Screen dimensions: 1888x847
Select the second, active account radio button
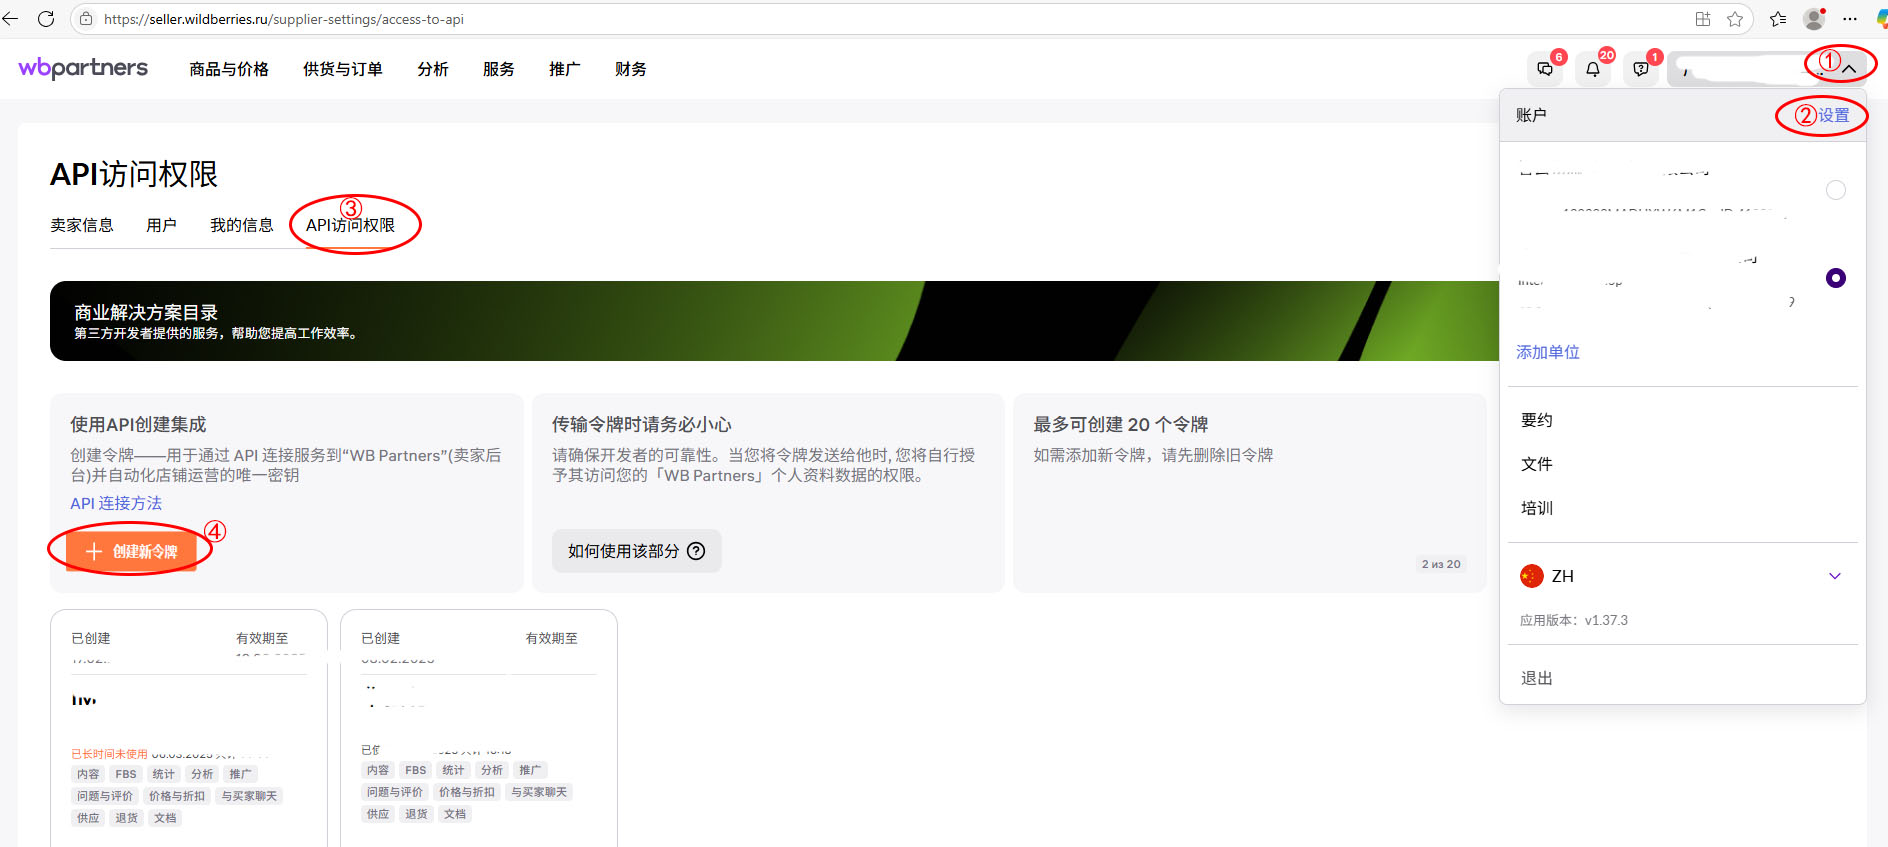tap(1836, 278)
